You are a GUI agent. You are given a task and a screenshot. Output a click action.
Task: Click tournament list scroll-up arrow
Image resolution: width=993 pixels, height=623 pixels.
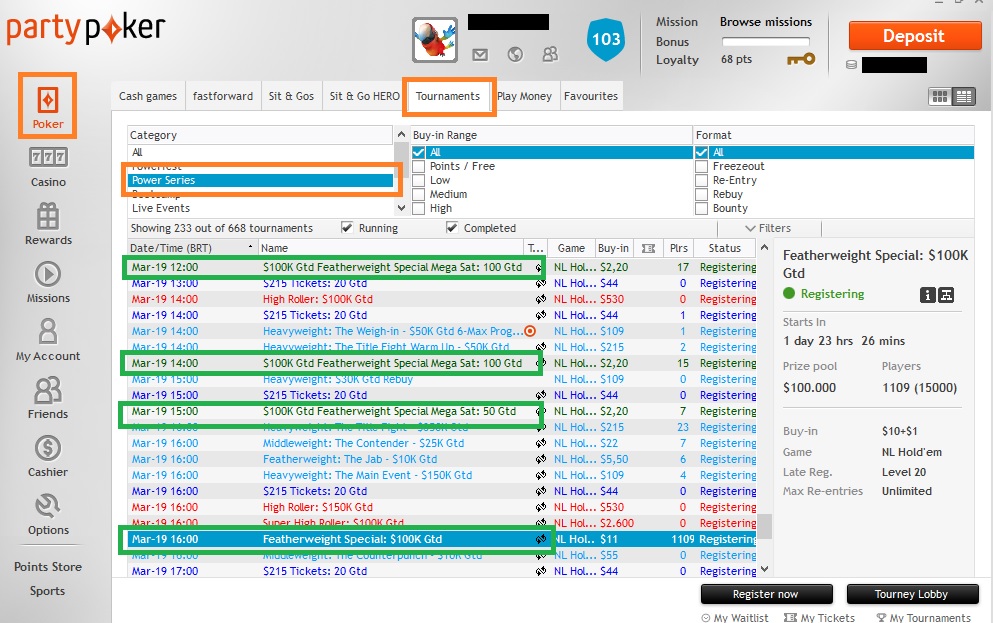click(x=764, y=248)
